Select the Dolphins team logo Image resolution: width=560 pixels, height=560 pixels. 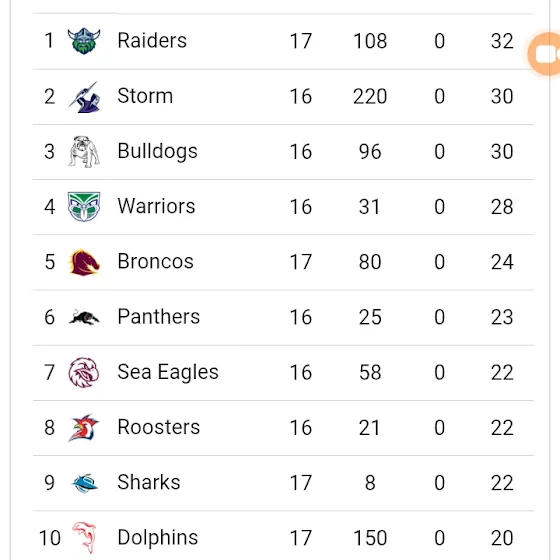85,538
